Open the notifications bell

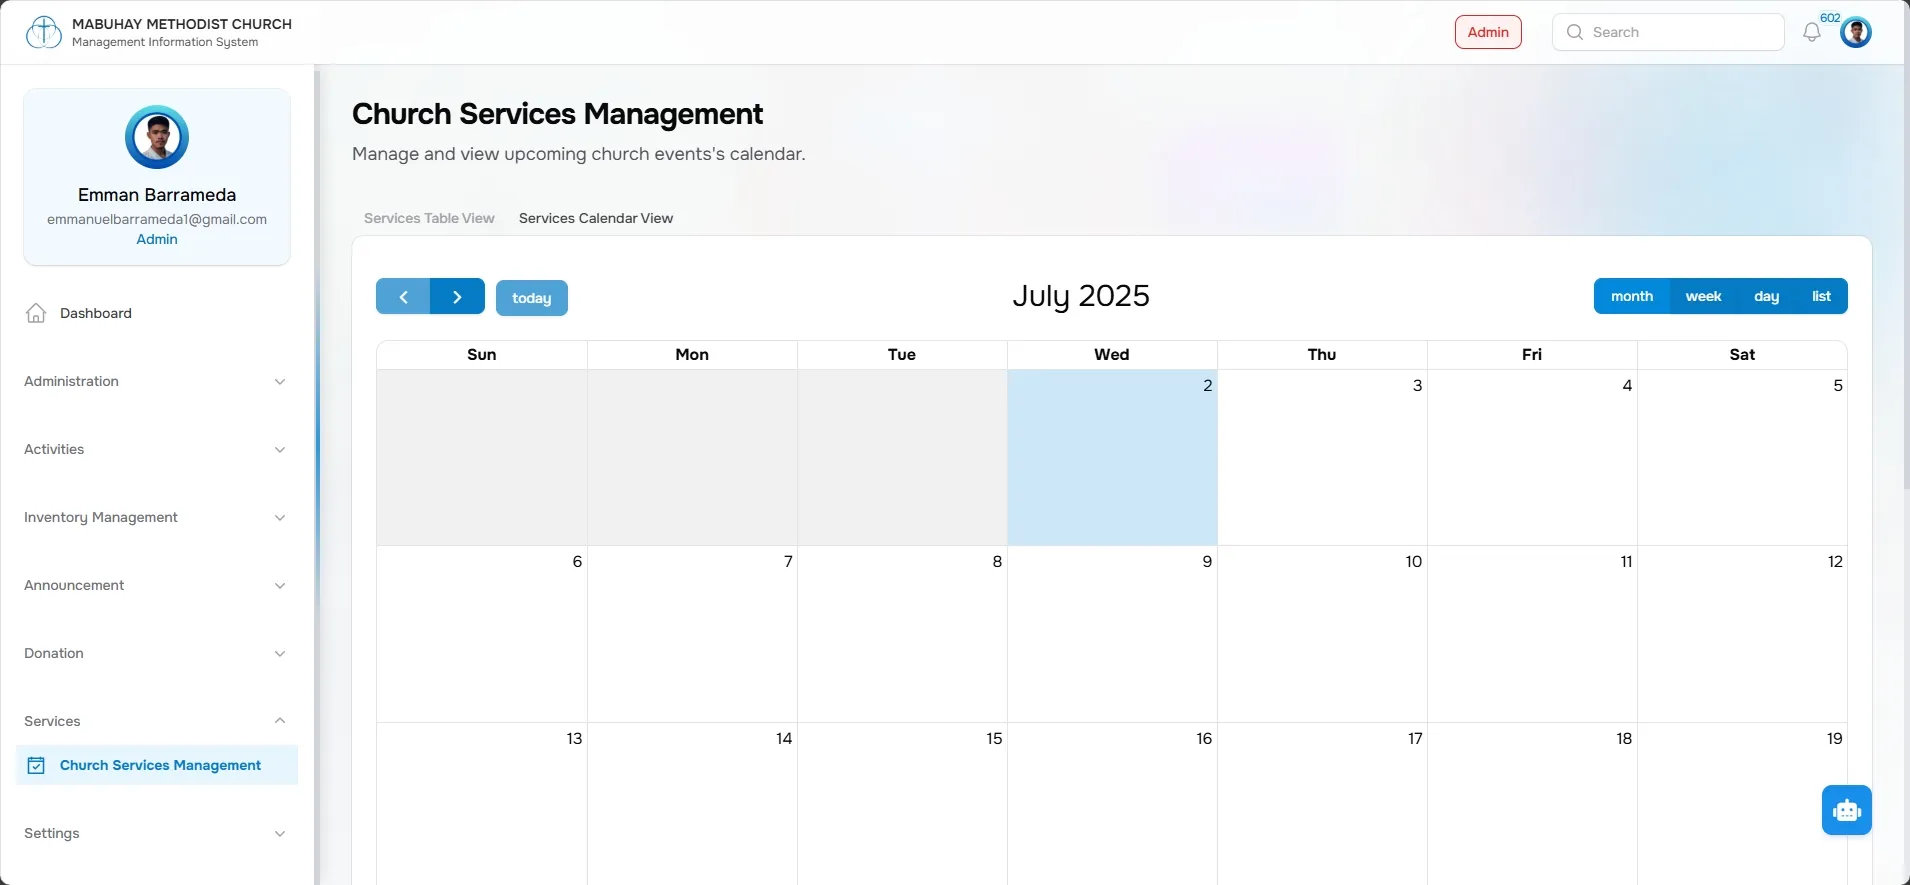click(x=1811, y=32)
